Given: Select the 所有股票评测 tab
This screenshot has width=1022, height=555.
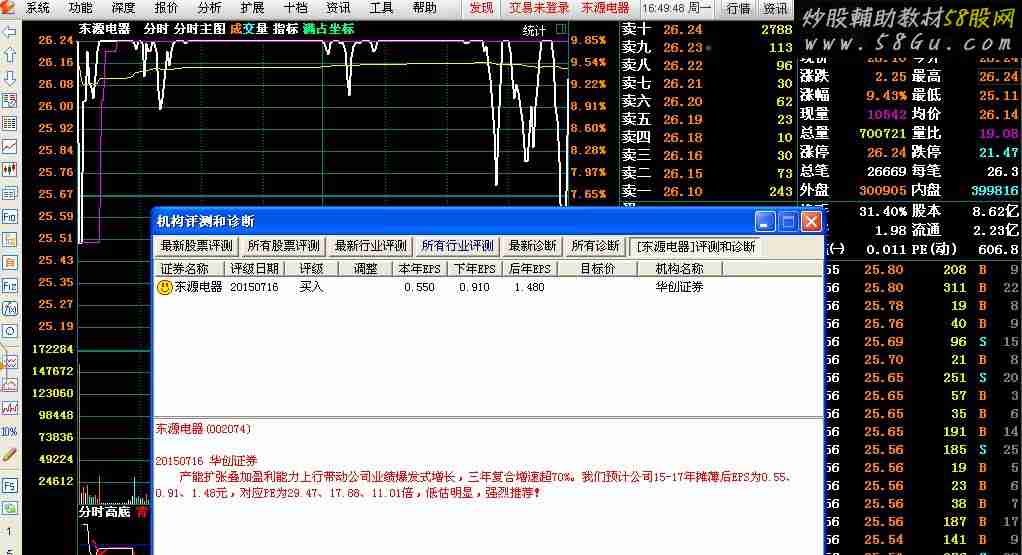Looking at the screenshot, I should tap(284, 246).
